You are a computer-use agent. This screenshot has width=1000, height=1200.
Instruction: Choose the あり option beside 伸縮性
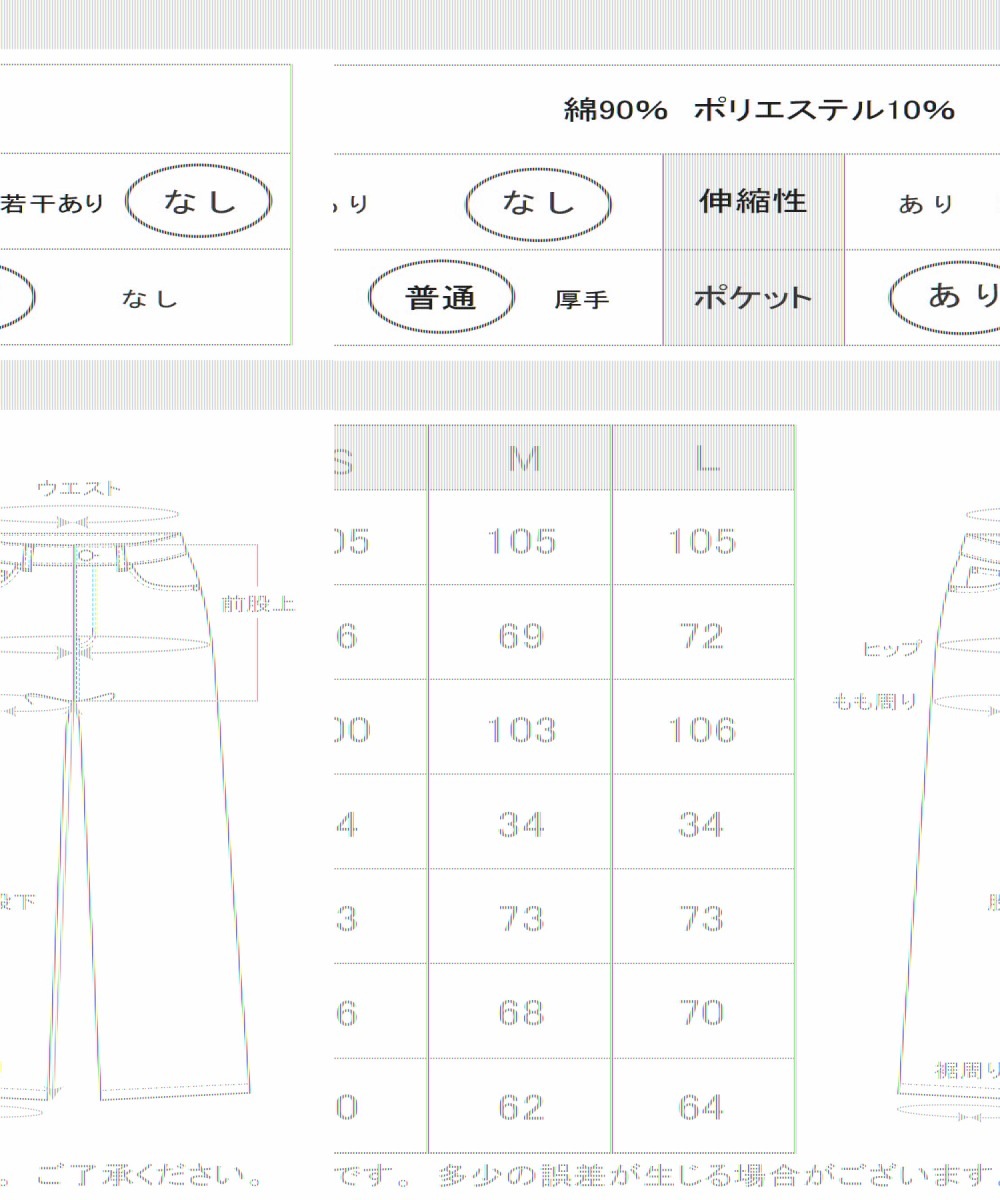pyautogui.click(x=926, y=204)
